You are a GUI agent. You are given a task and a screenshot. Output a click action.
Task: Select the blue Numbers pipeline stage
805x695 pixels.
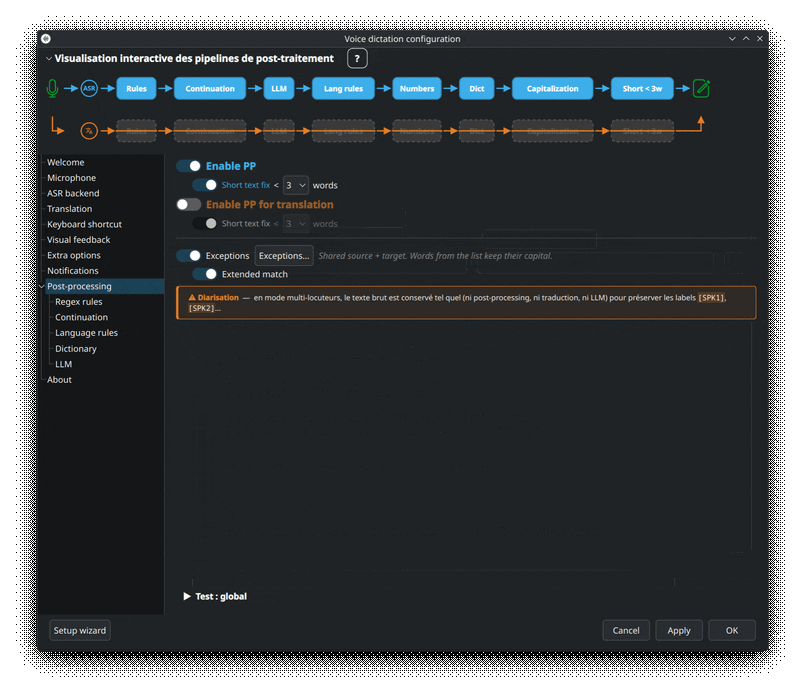coord(417,88)
